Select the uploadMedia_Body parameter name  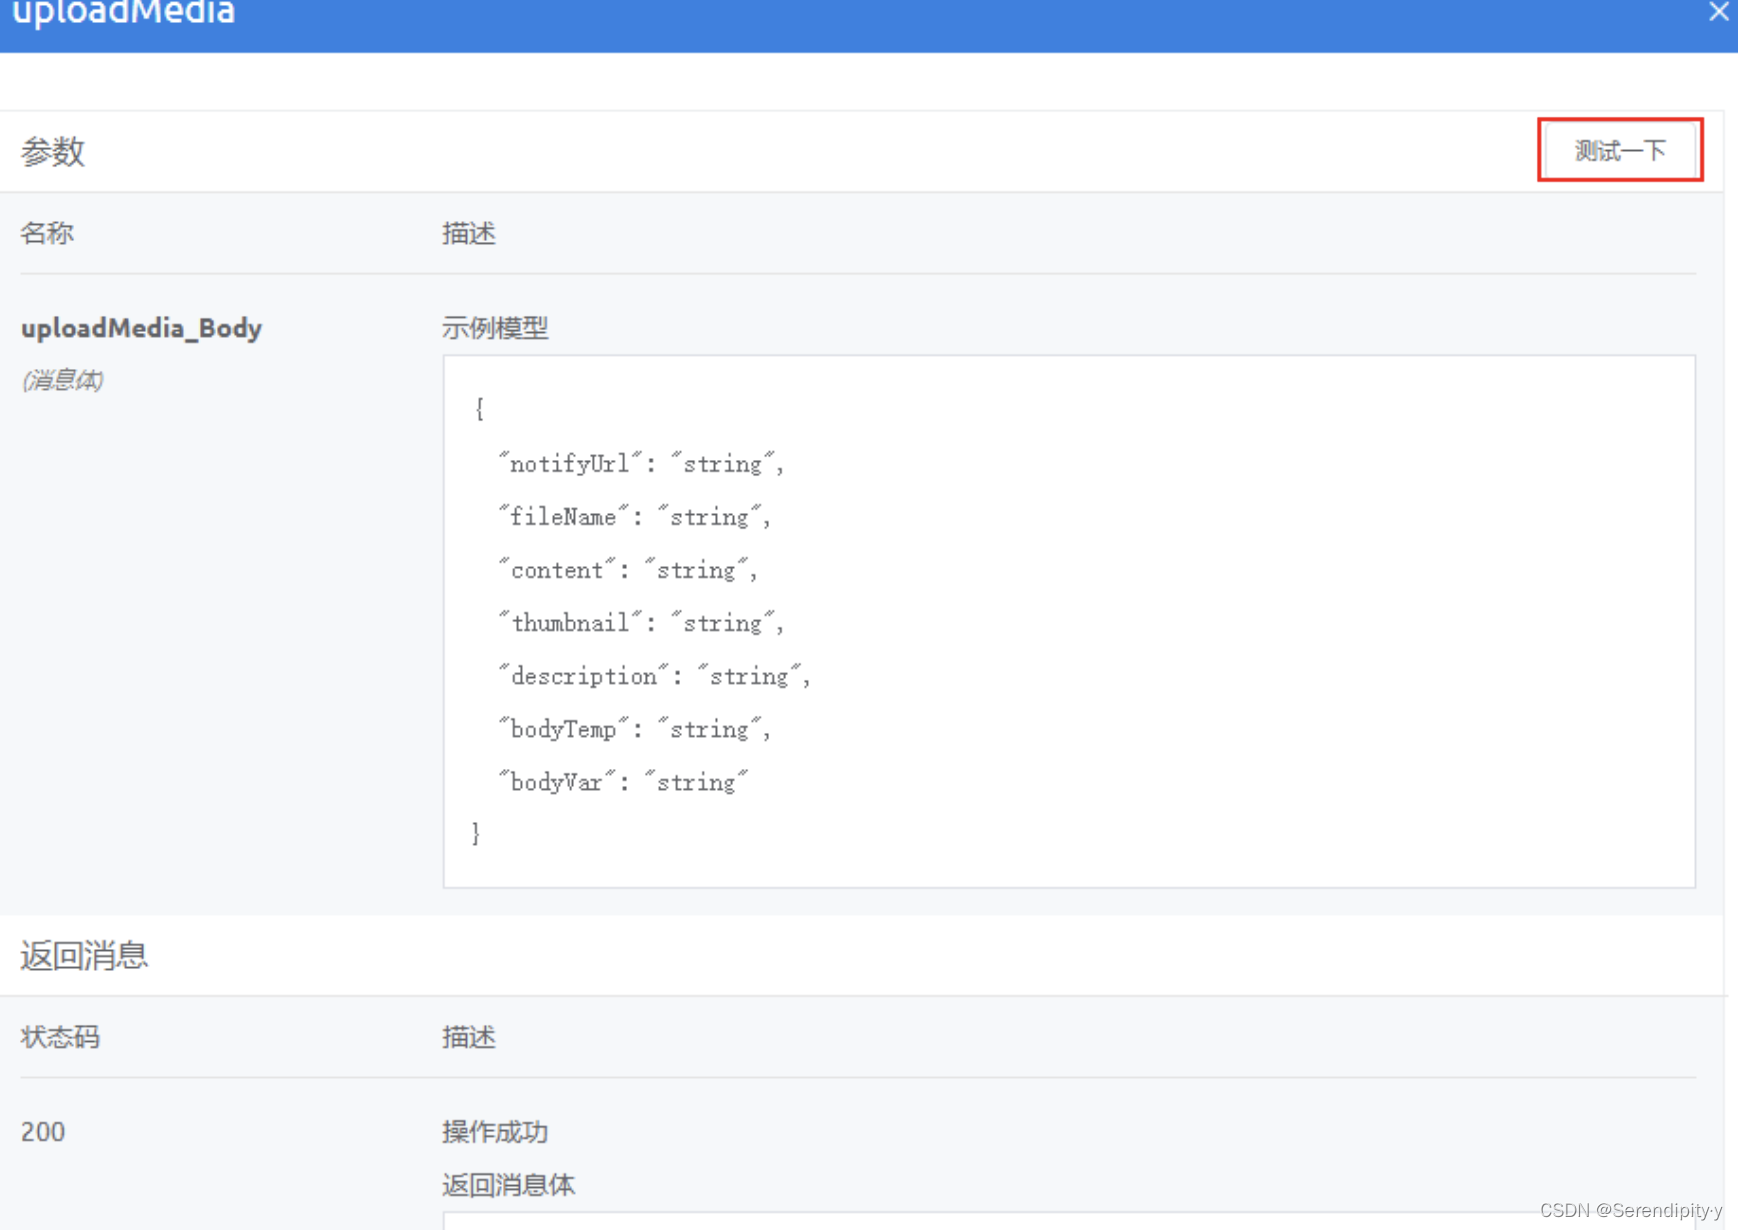point(142,328)
